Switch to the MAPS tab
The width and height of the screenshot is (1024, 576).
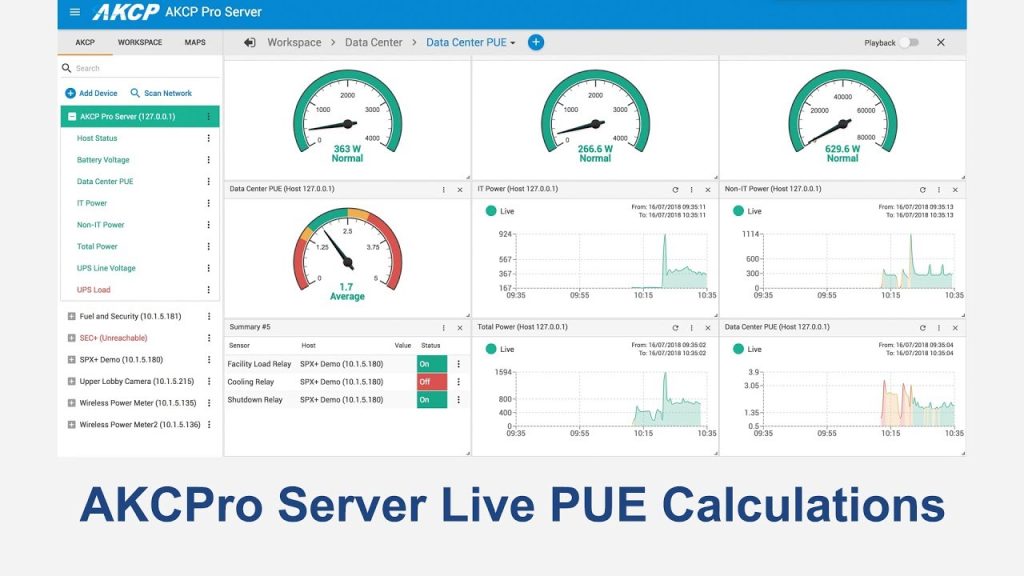coord(195,42)
